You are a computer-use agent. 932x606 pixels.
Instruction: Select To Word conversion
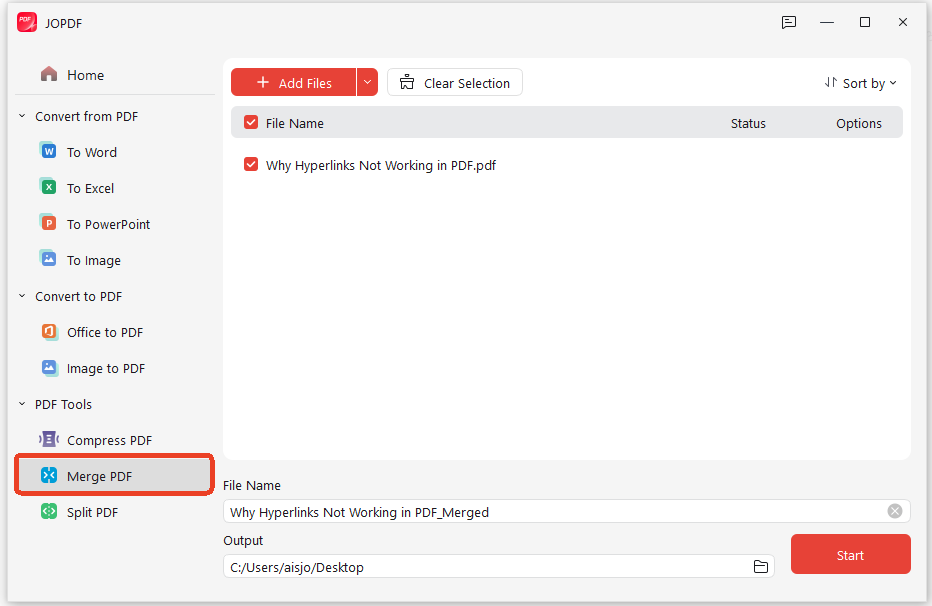(x=115, y=152)
